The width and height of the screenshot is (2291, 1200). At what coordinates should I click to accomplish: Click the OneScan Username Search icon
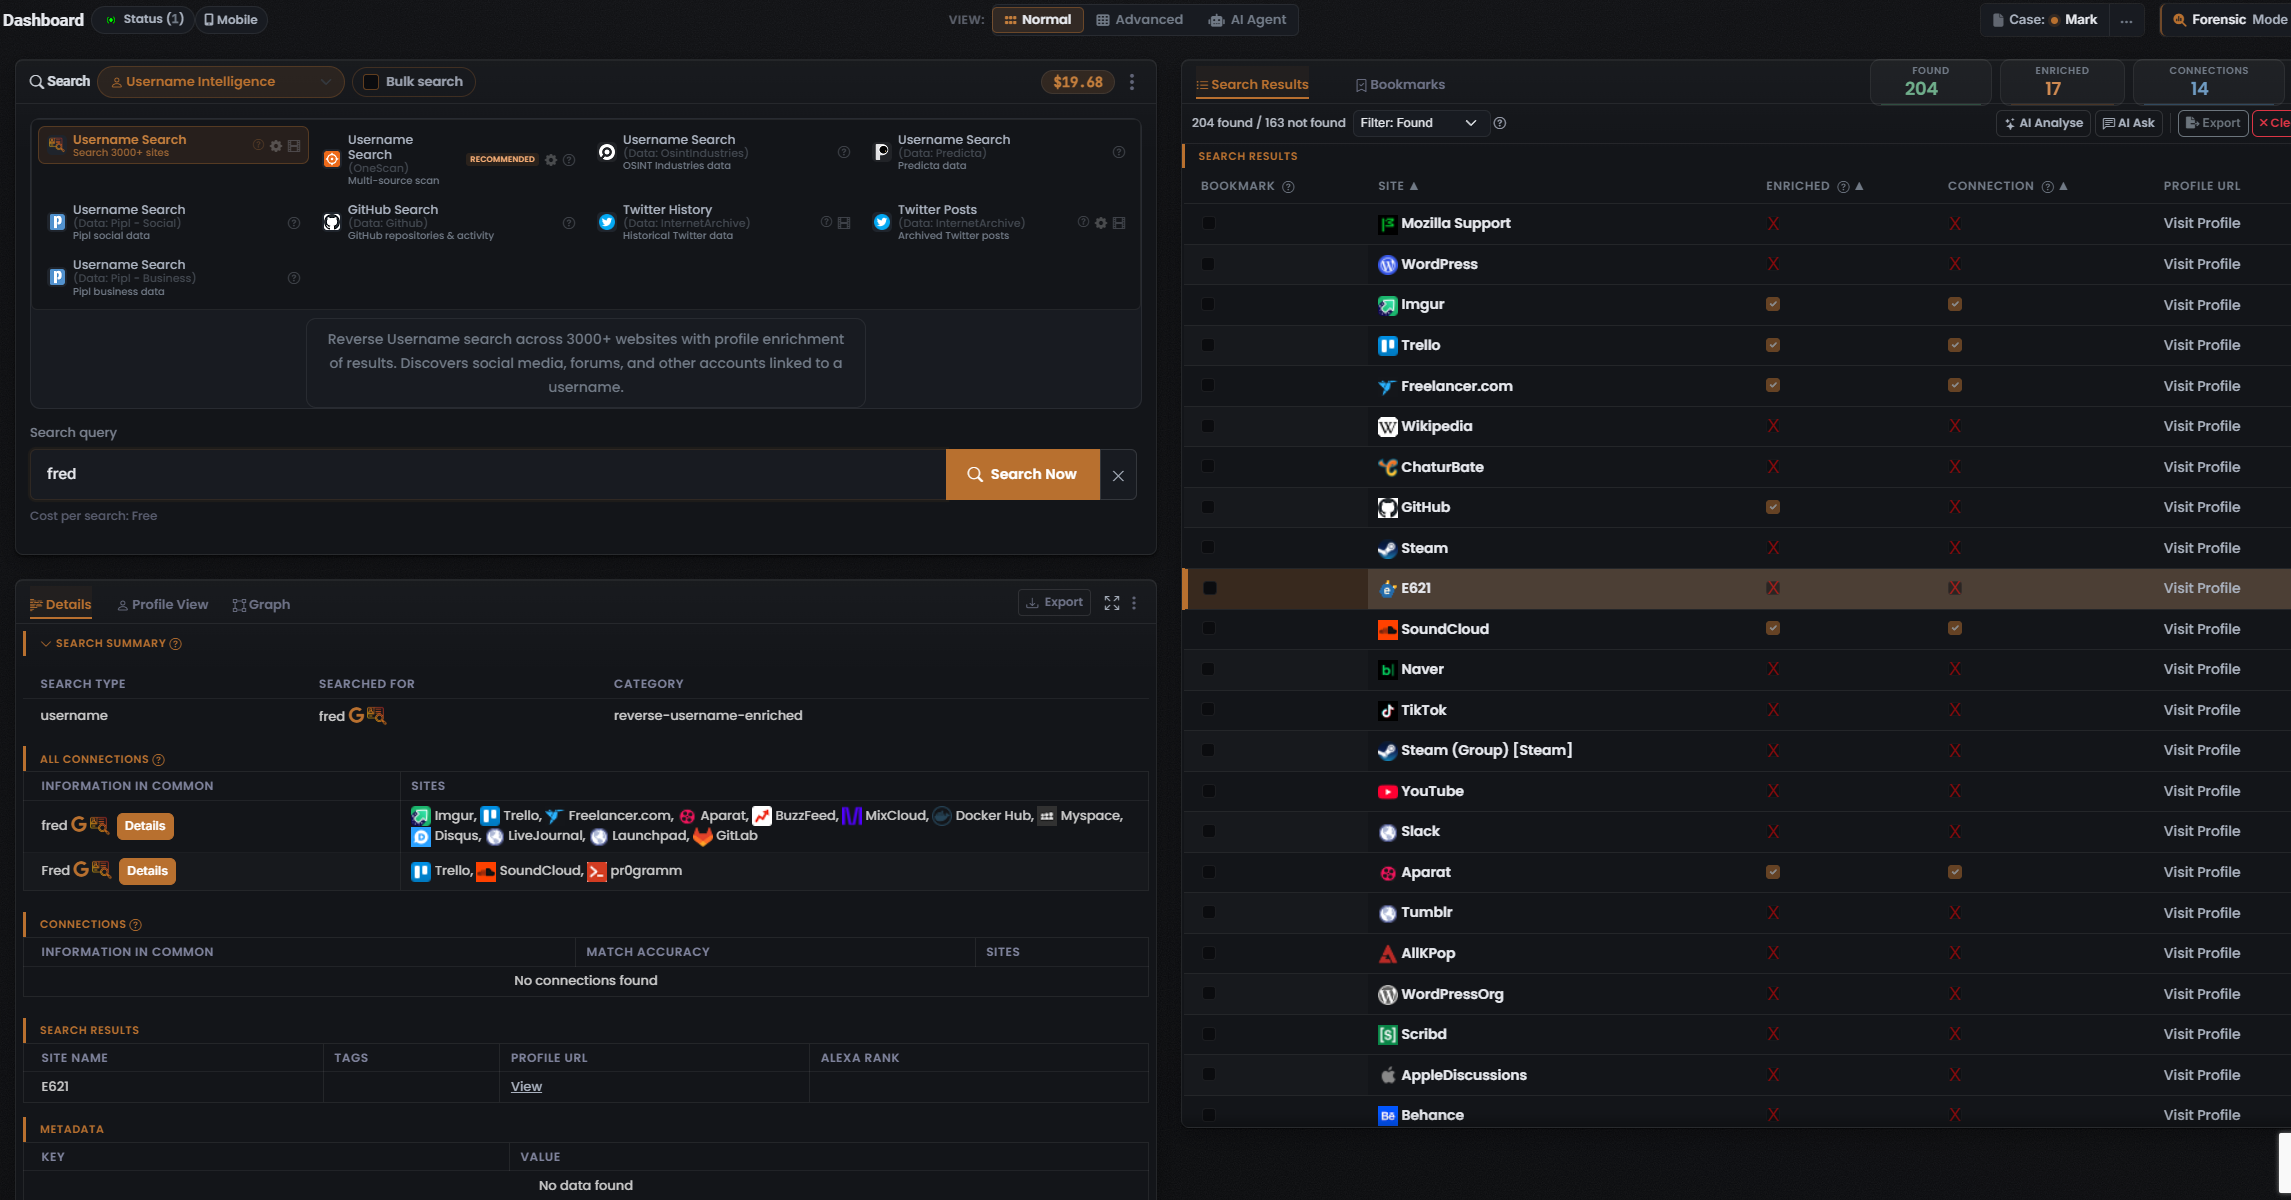point(332,159)
